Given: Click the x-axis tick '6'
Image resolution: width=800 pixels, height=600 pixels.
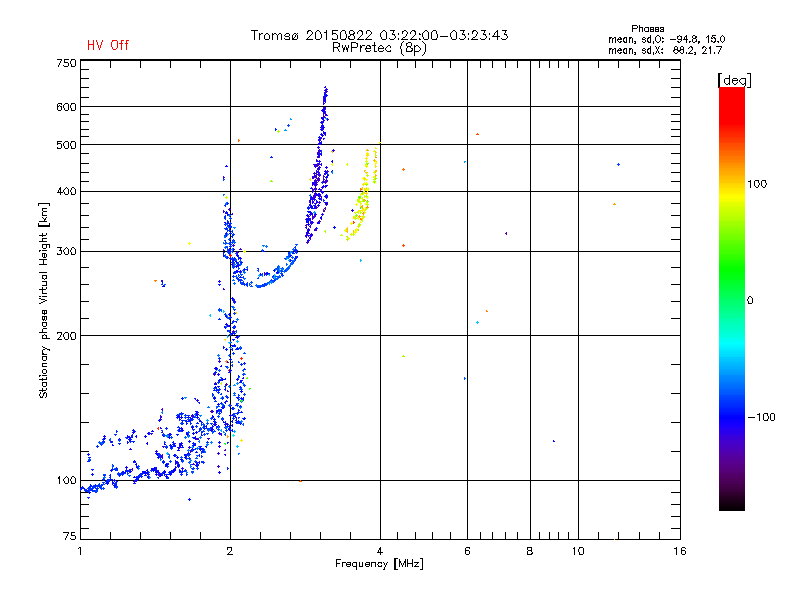Looking at the screenshot, I should pos(467,551).
